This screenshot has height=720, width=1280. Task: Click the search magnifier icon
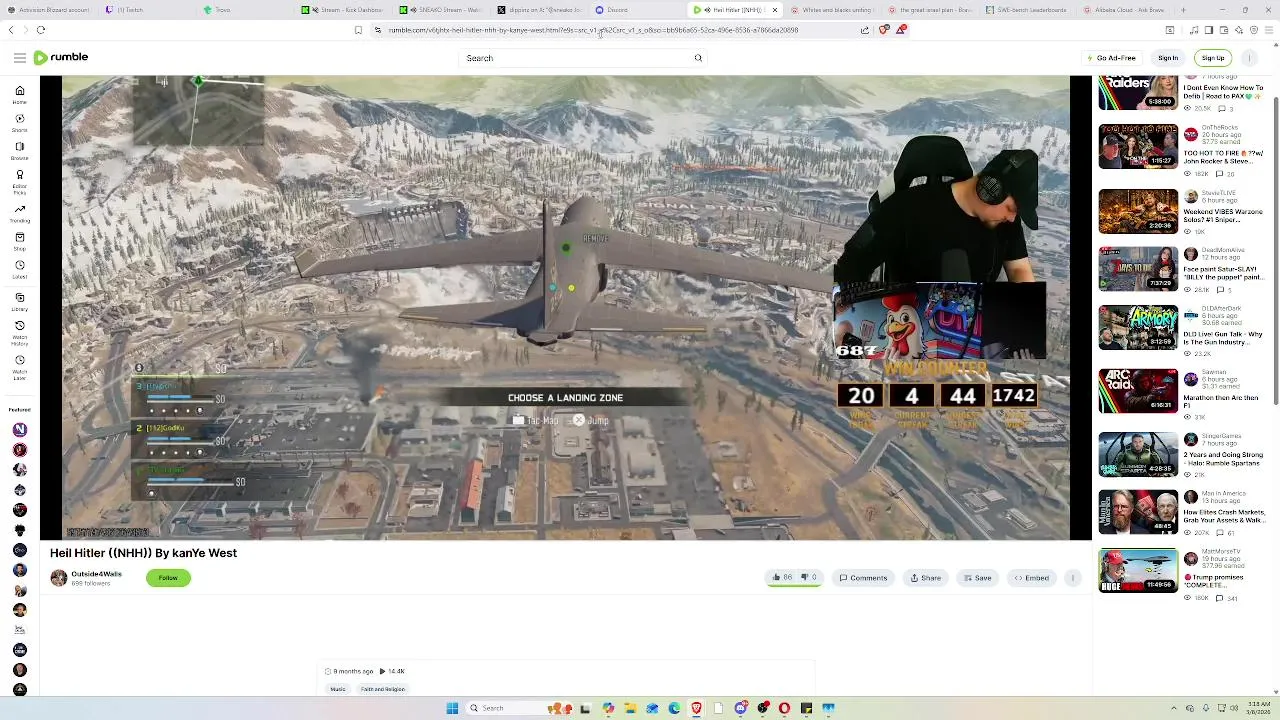pos(698,58)
